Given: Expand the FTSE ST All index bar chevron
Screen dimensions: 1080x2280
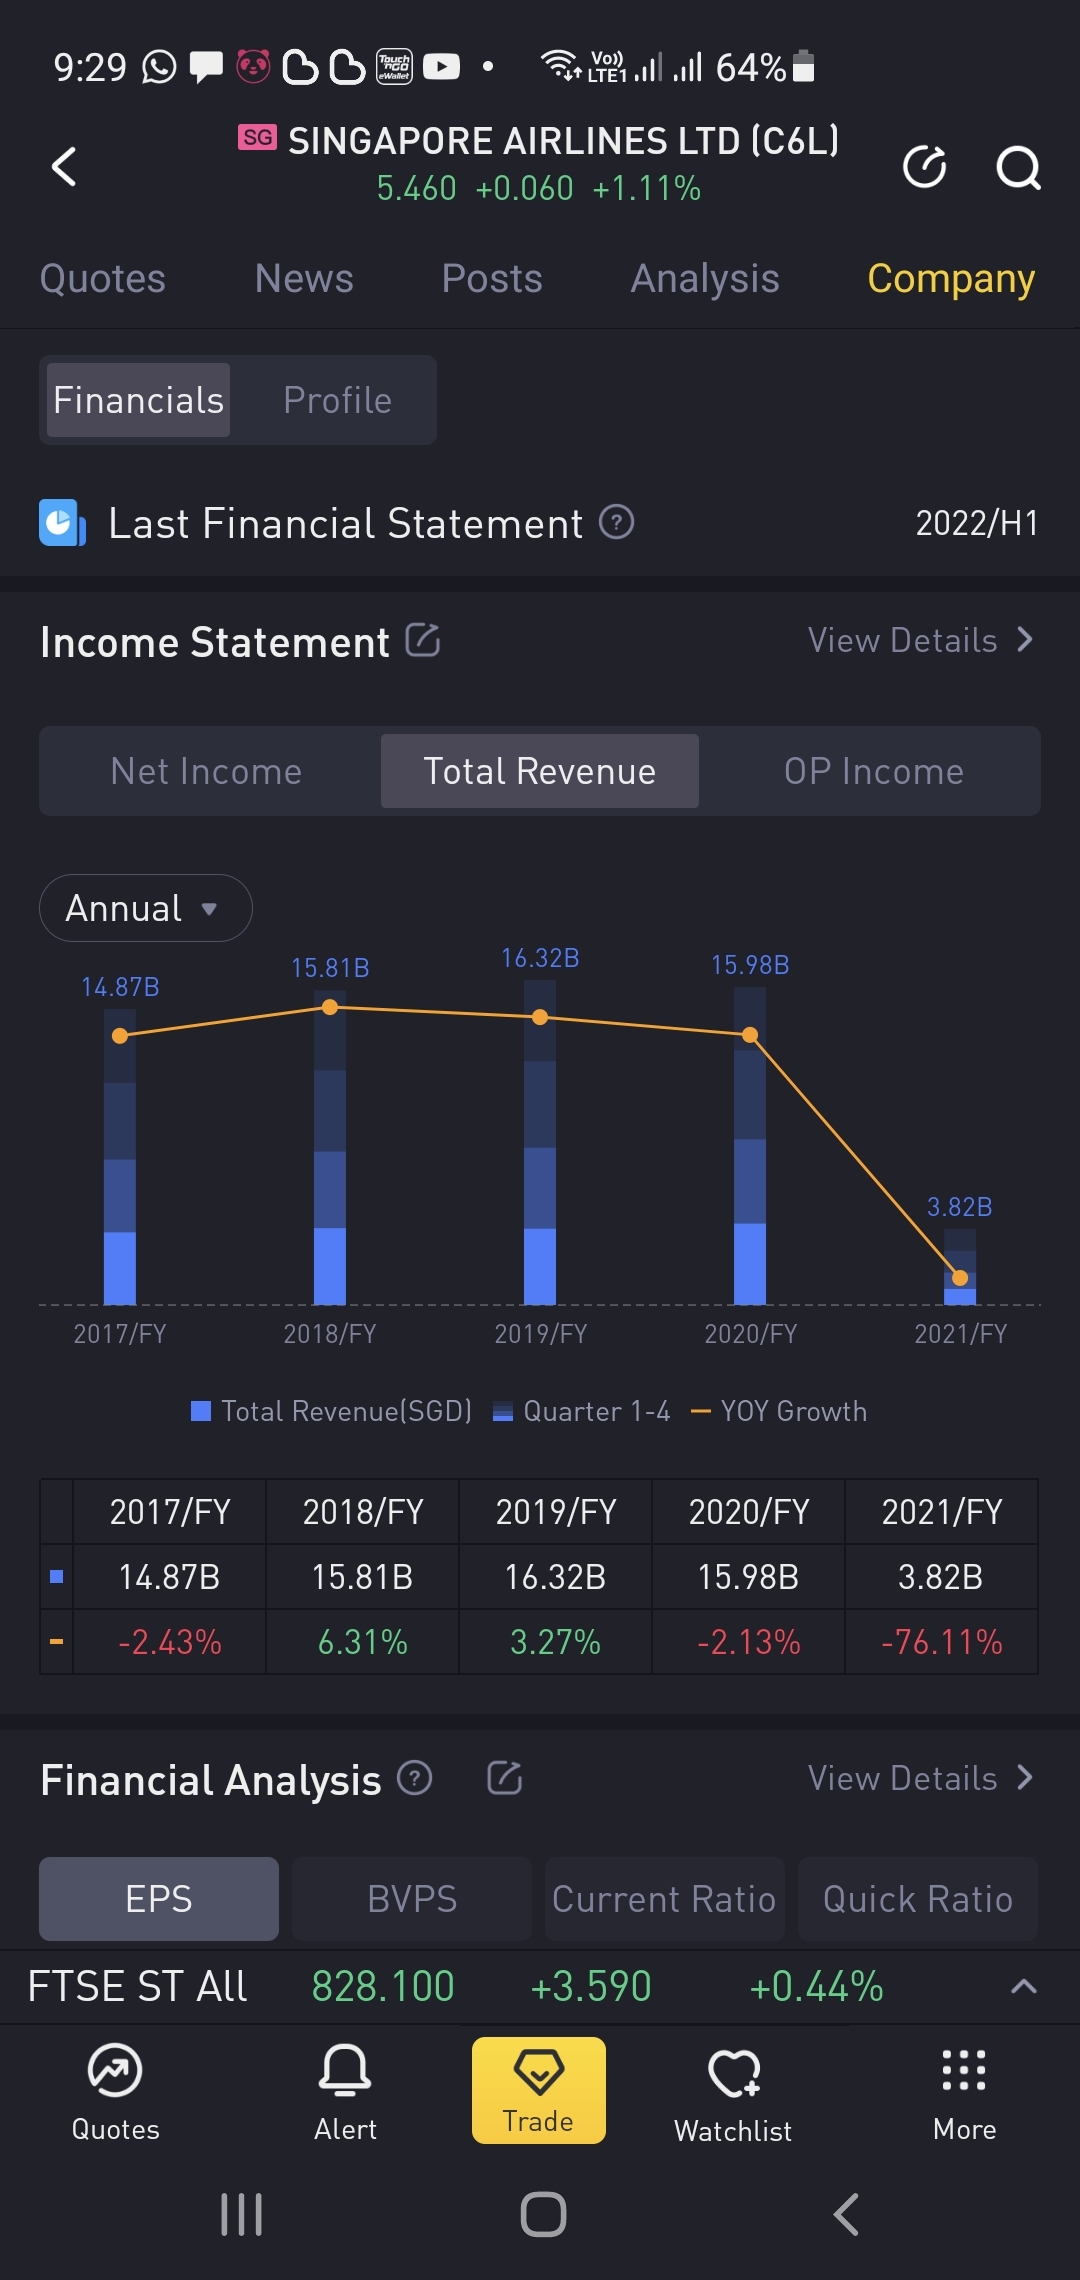Looking at the screenshot, I should (x=1023, y=1986).
